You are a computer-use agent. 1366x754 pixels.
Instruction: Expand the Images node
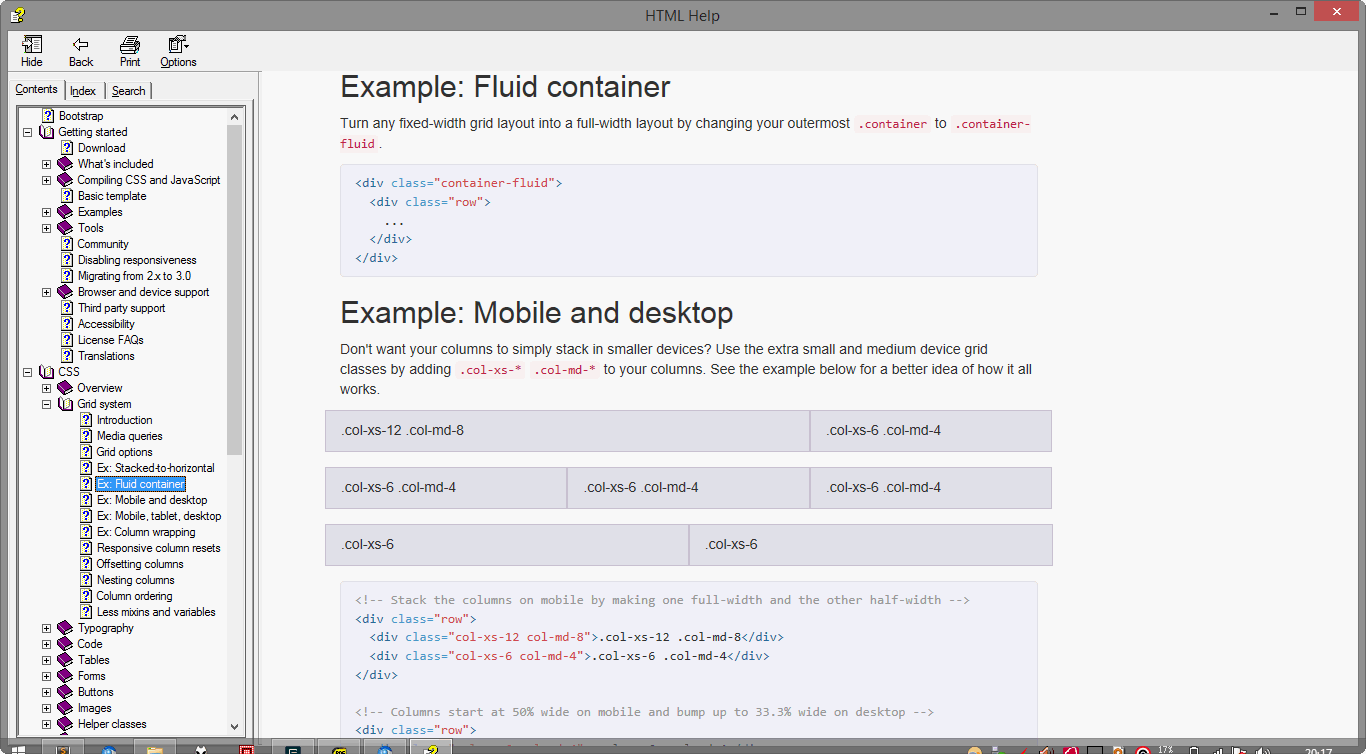pos(46,708)
